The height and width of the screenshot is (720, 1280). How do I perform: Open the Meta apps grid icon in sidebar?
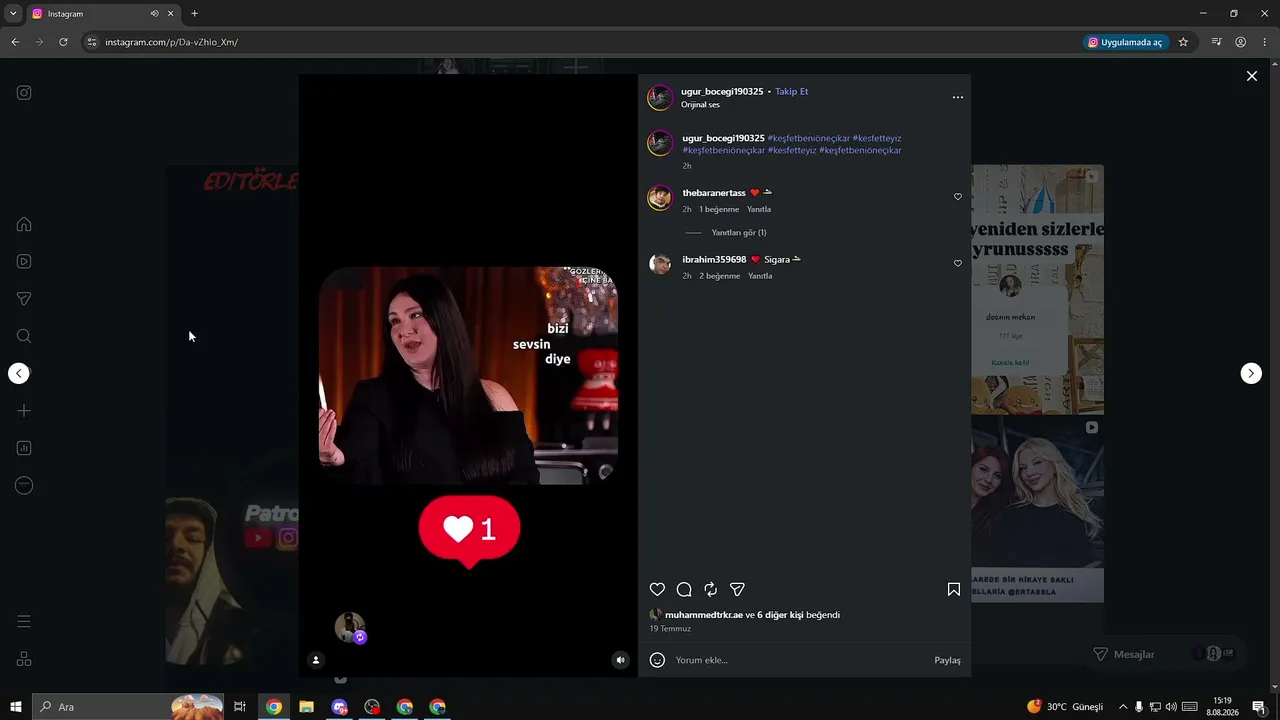[x=24, y=659]
